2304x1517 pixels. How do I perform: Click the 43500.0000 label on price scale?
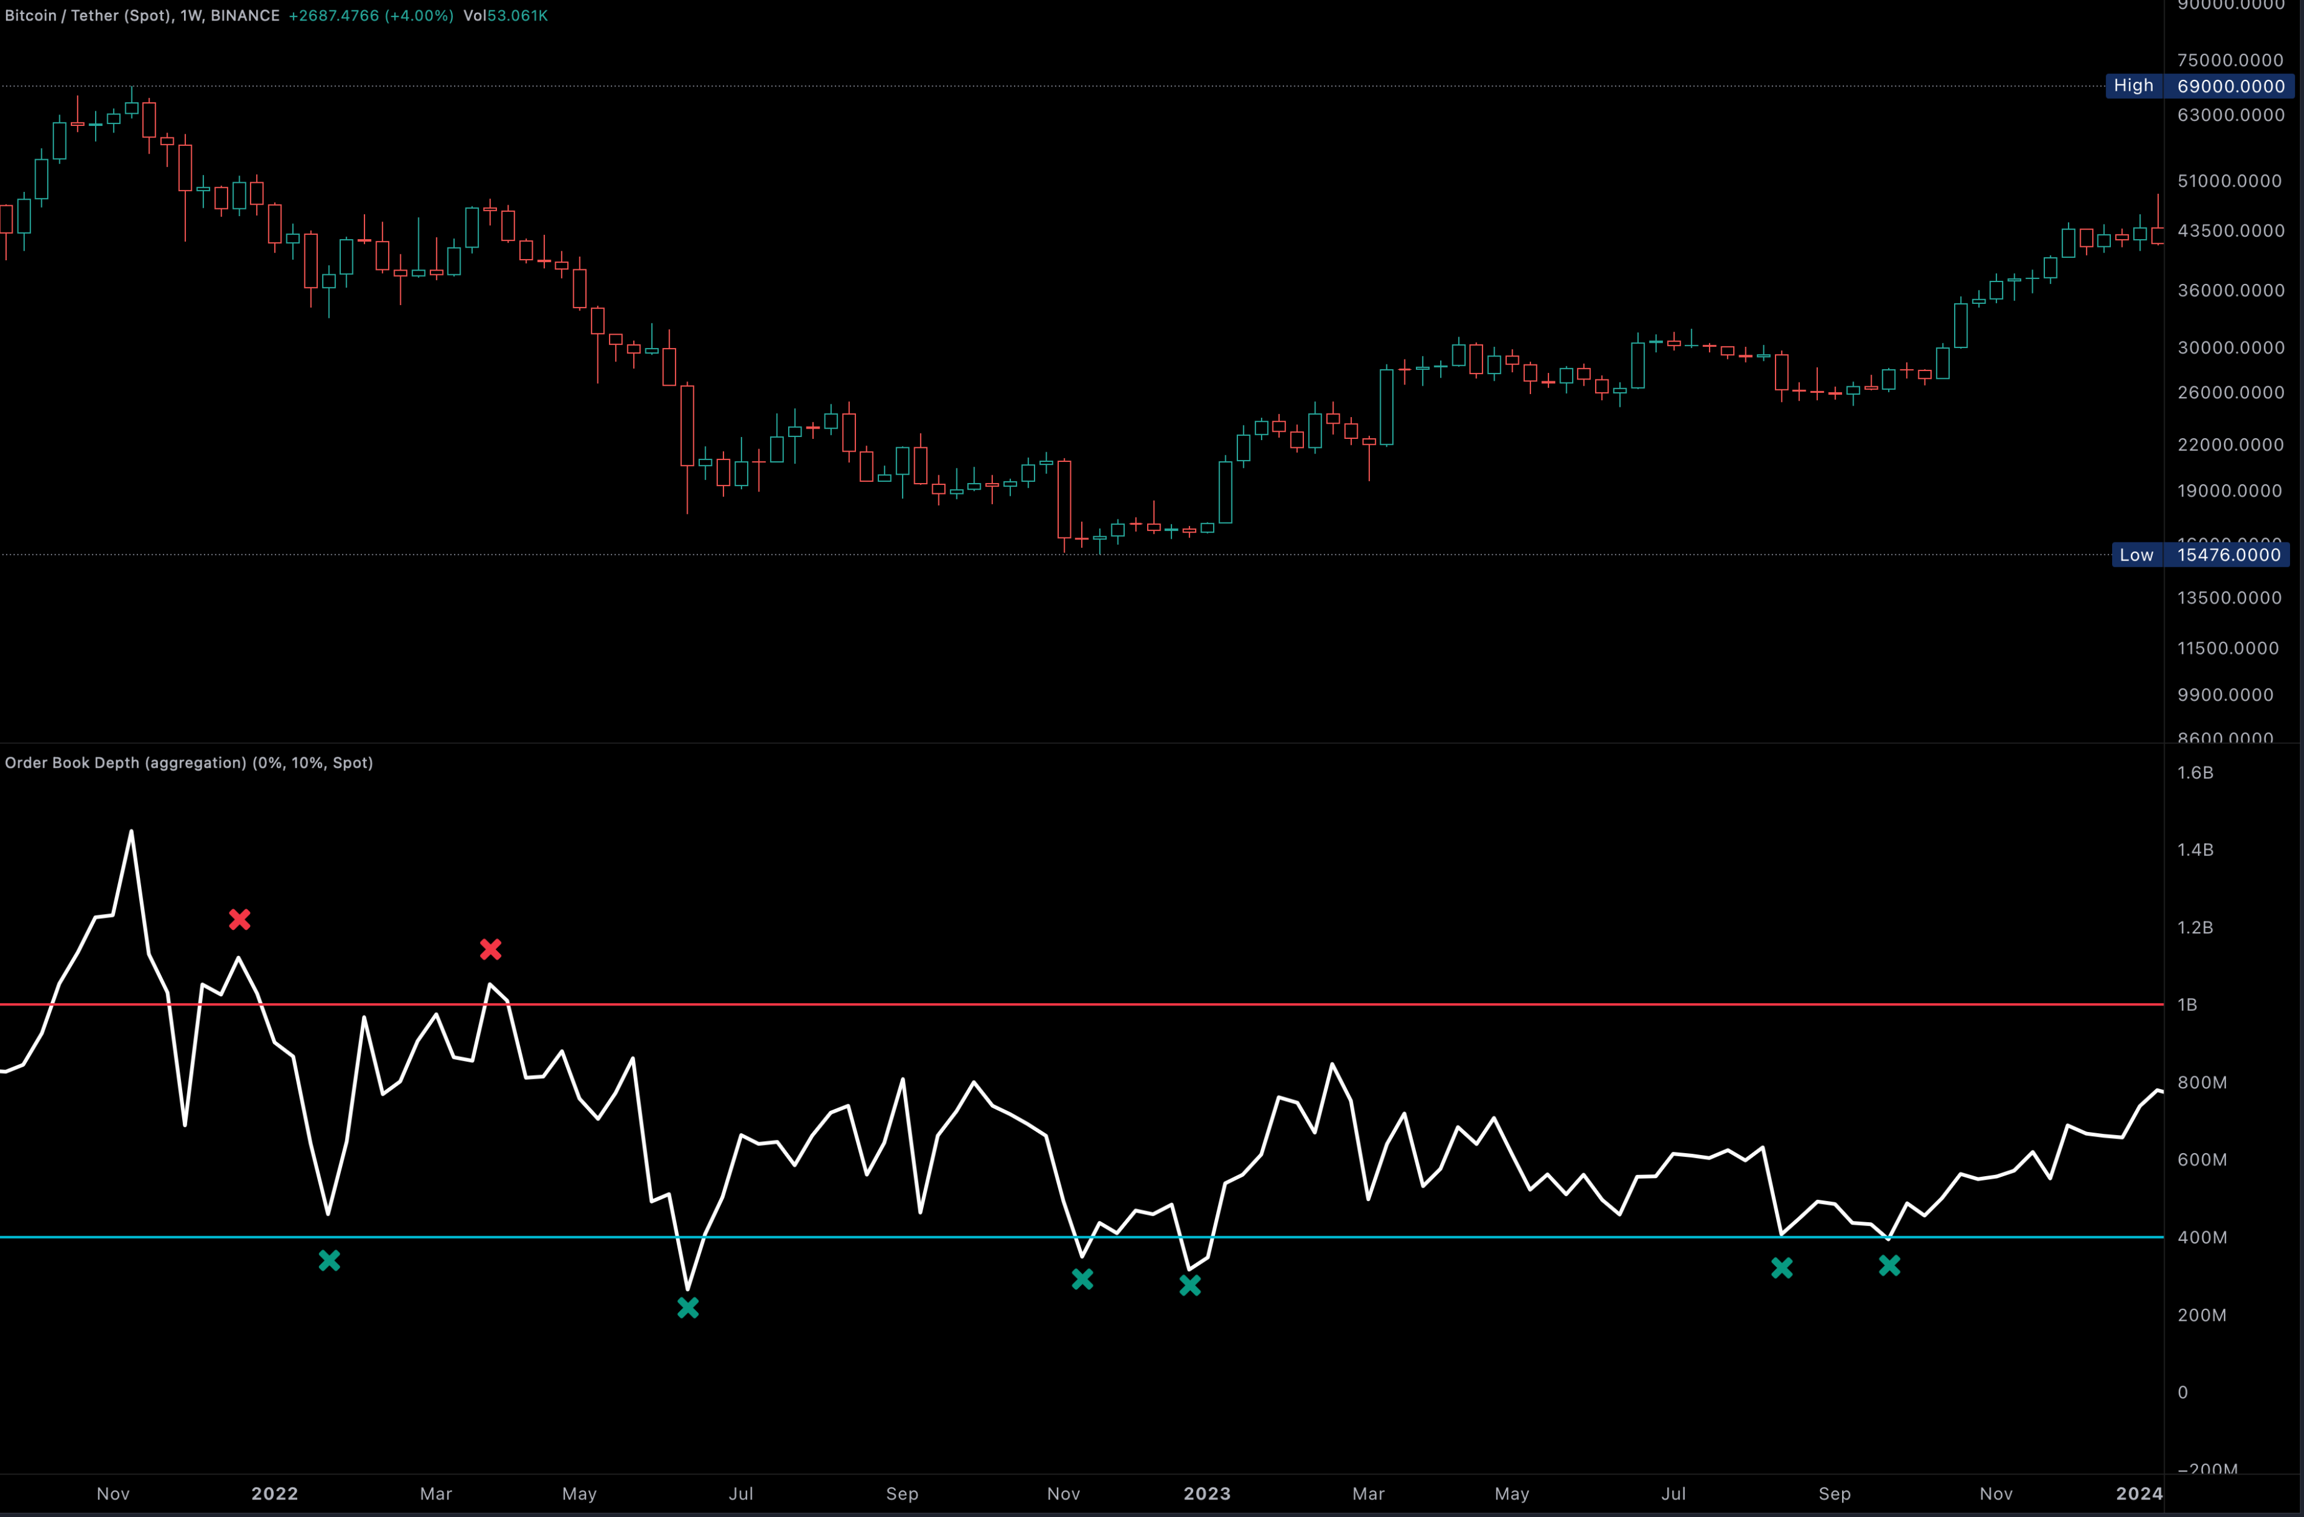point(2230,231)
